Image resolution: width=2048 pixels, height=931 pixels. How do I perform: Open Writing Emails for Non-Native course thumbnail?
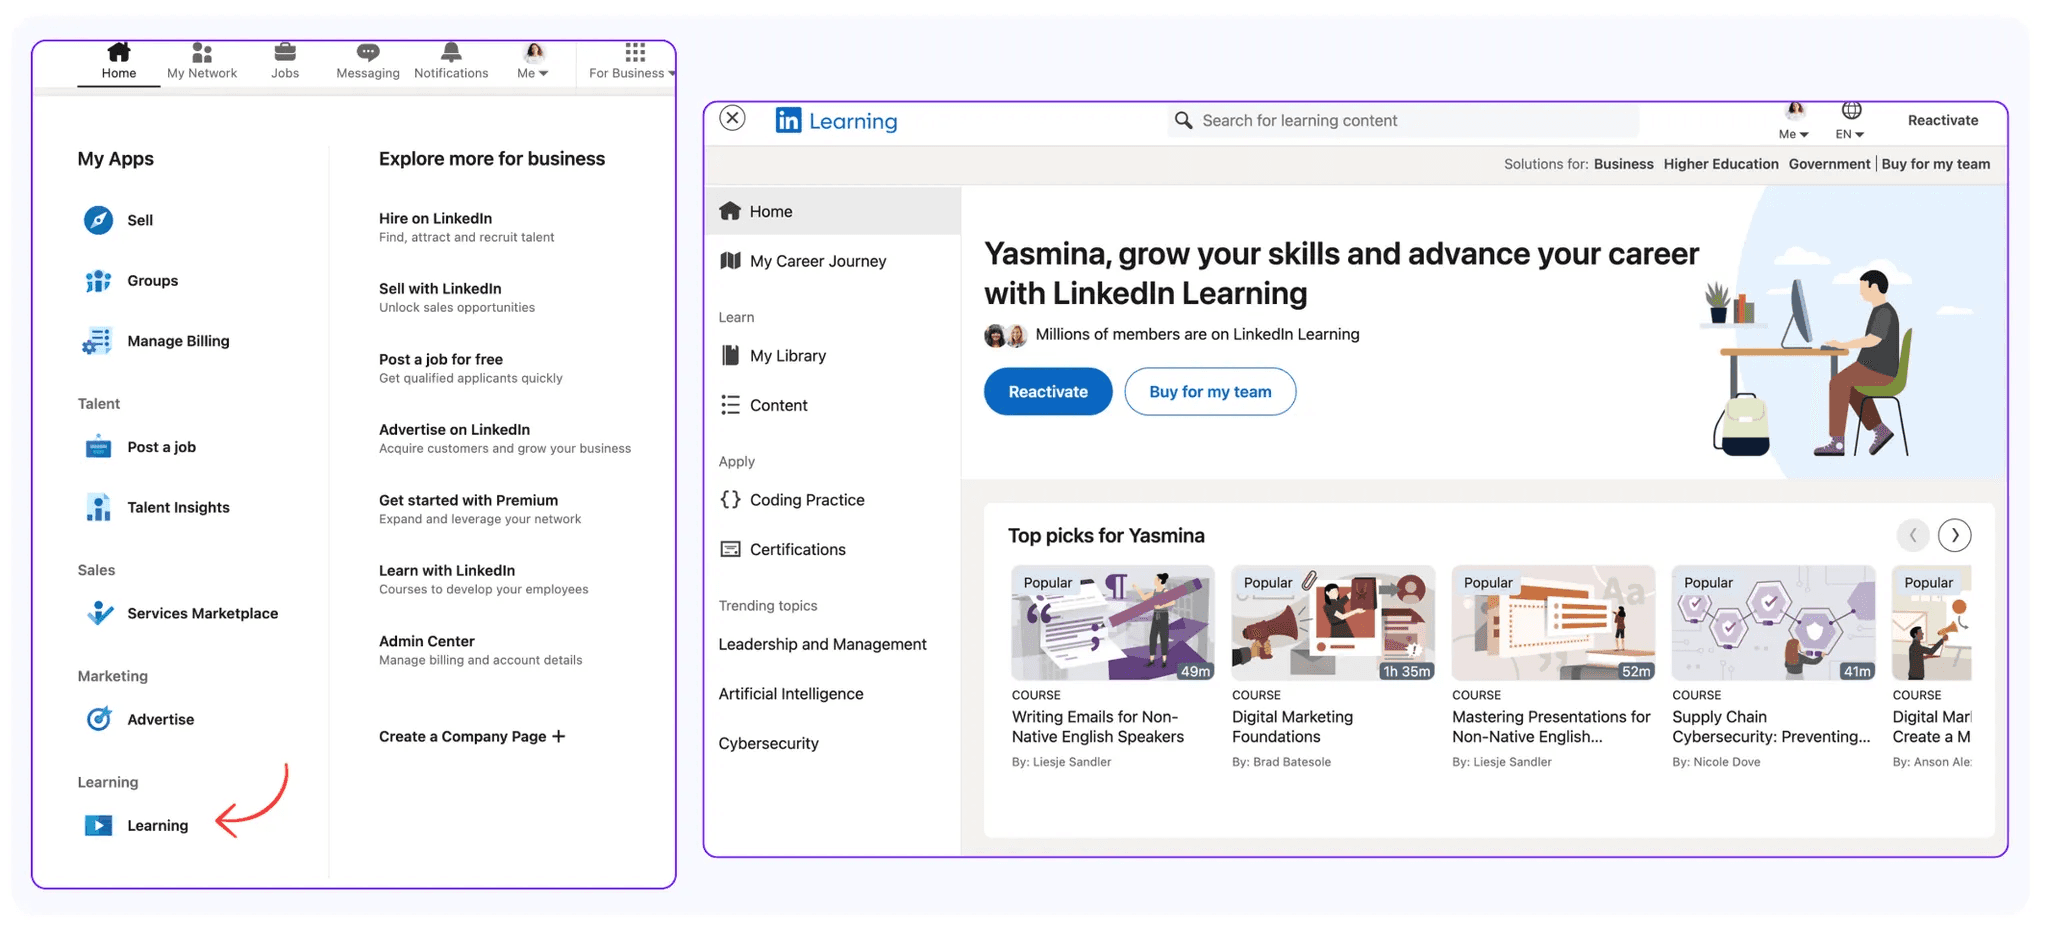pos(1113,623)
